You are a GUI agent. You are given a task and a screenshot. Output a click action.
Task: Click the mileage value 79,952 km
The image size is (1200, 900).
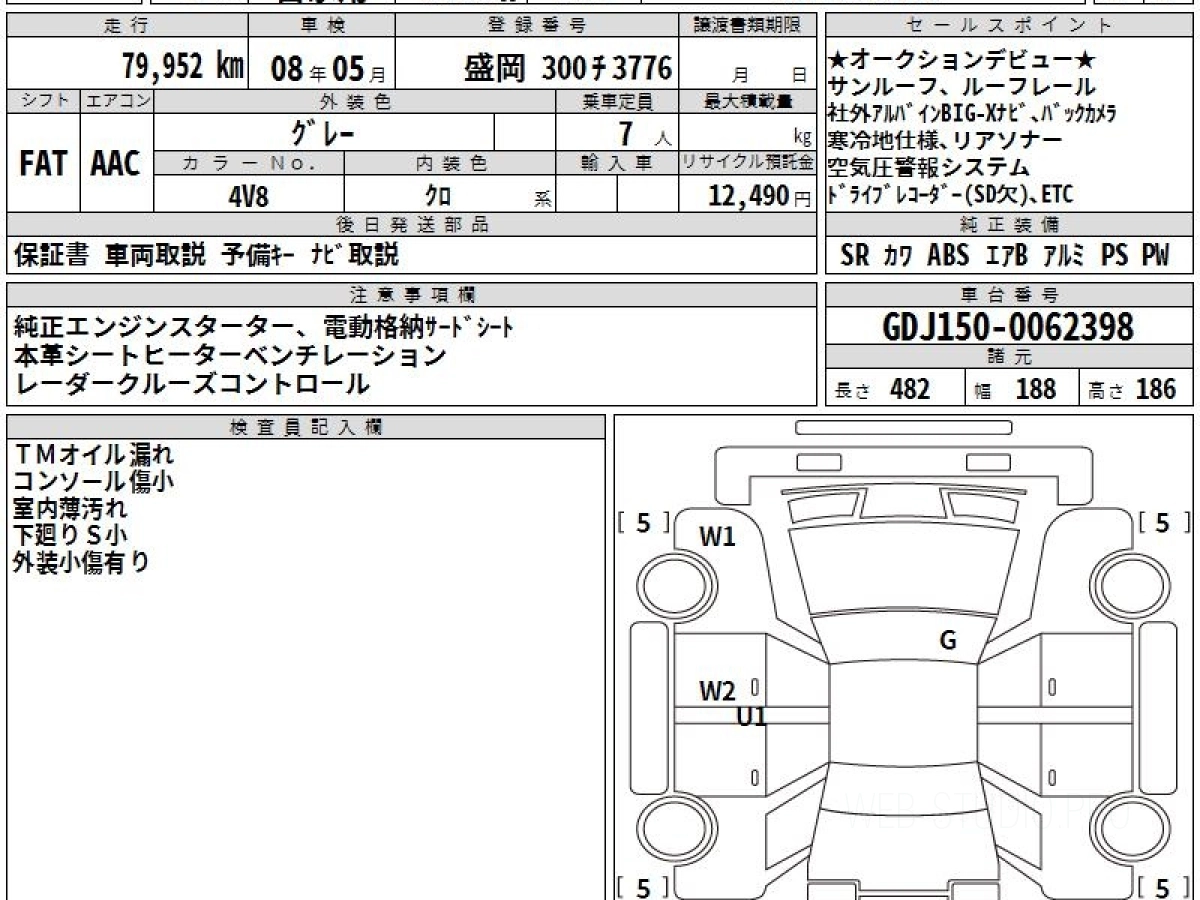(x=183, y=67)
